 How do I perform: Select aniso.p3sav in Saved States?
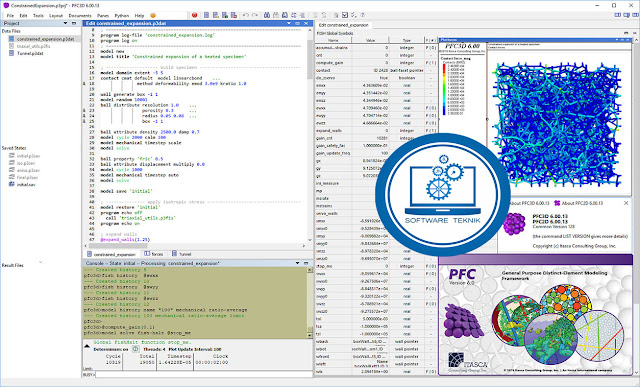[x=28, y=170]
